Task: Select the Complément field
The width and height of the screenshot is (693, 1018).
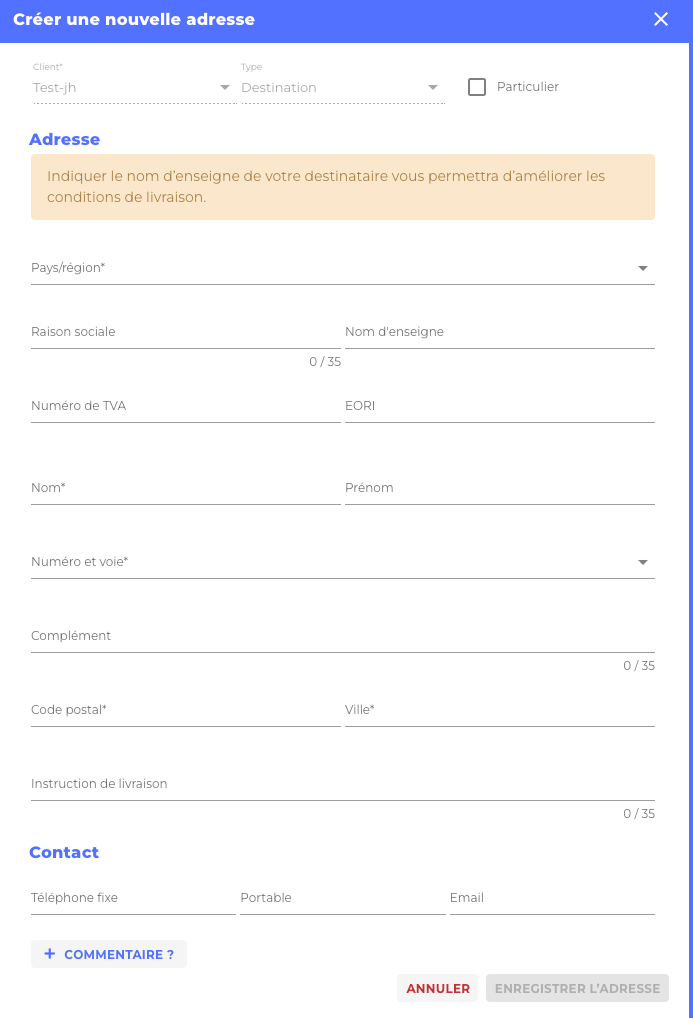Action: (x=342, y=637)
